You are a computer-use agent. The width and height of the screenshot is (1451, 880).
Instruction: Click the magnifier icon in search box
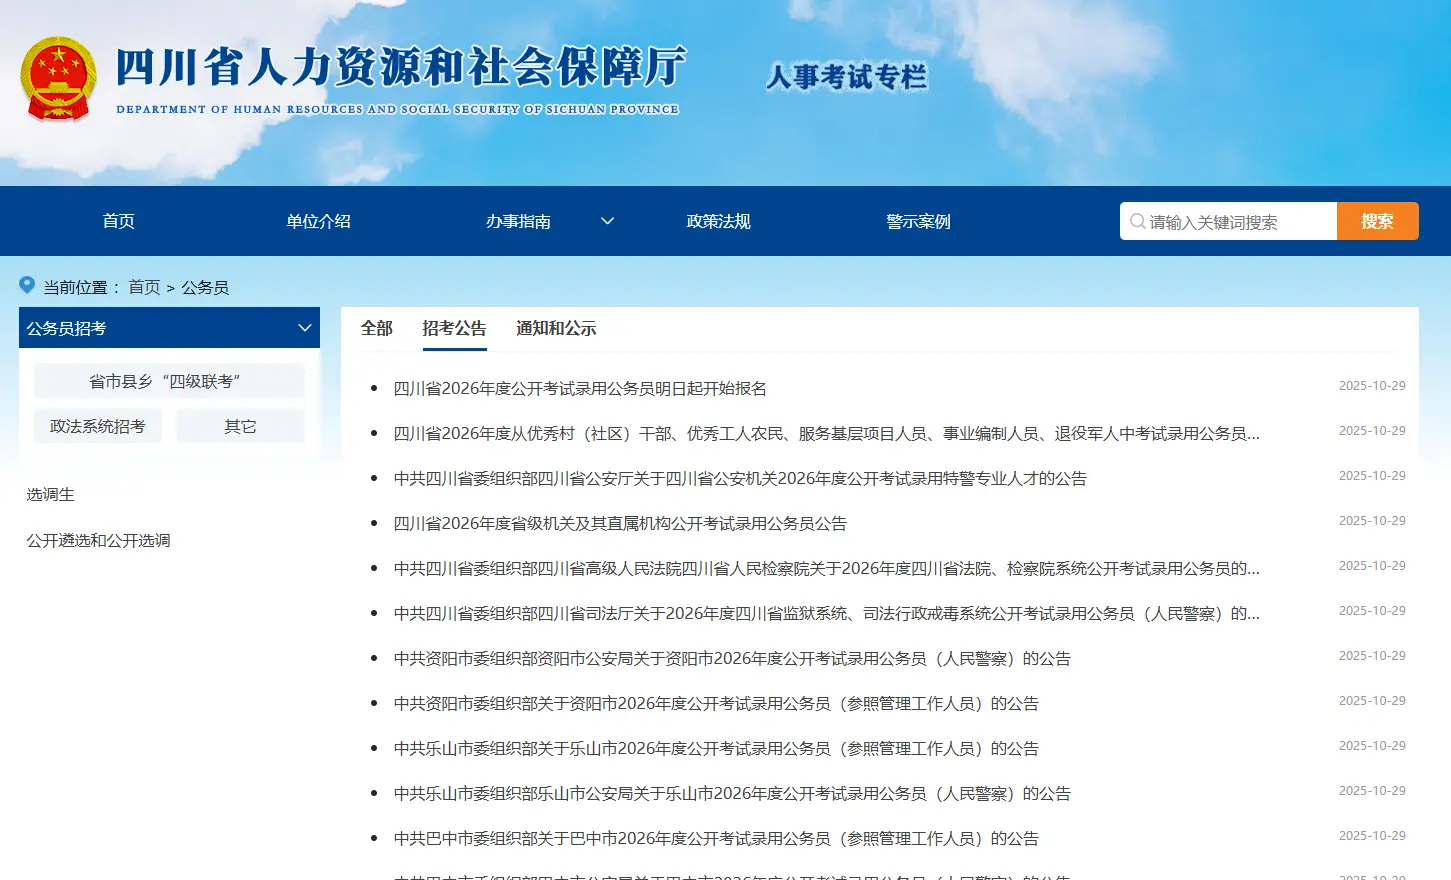point(1137,221)
